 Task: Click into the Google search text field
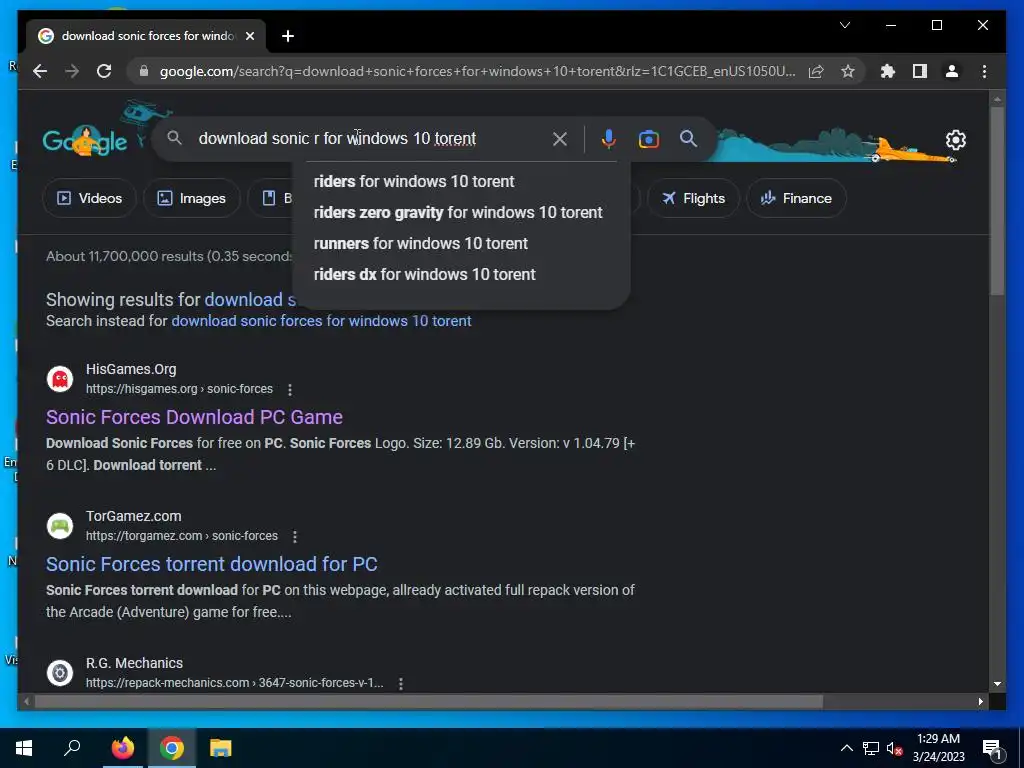pyautogui.click(x=370, y=138)
